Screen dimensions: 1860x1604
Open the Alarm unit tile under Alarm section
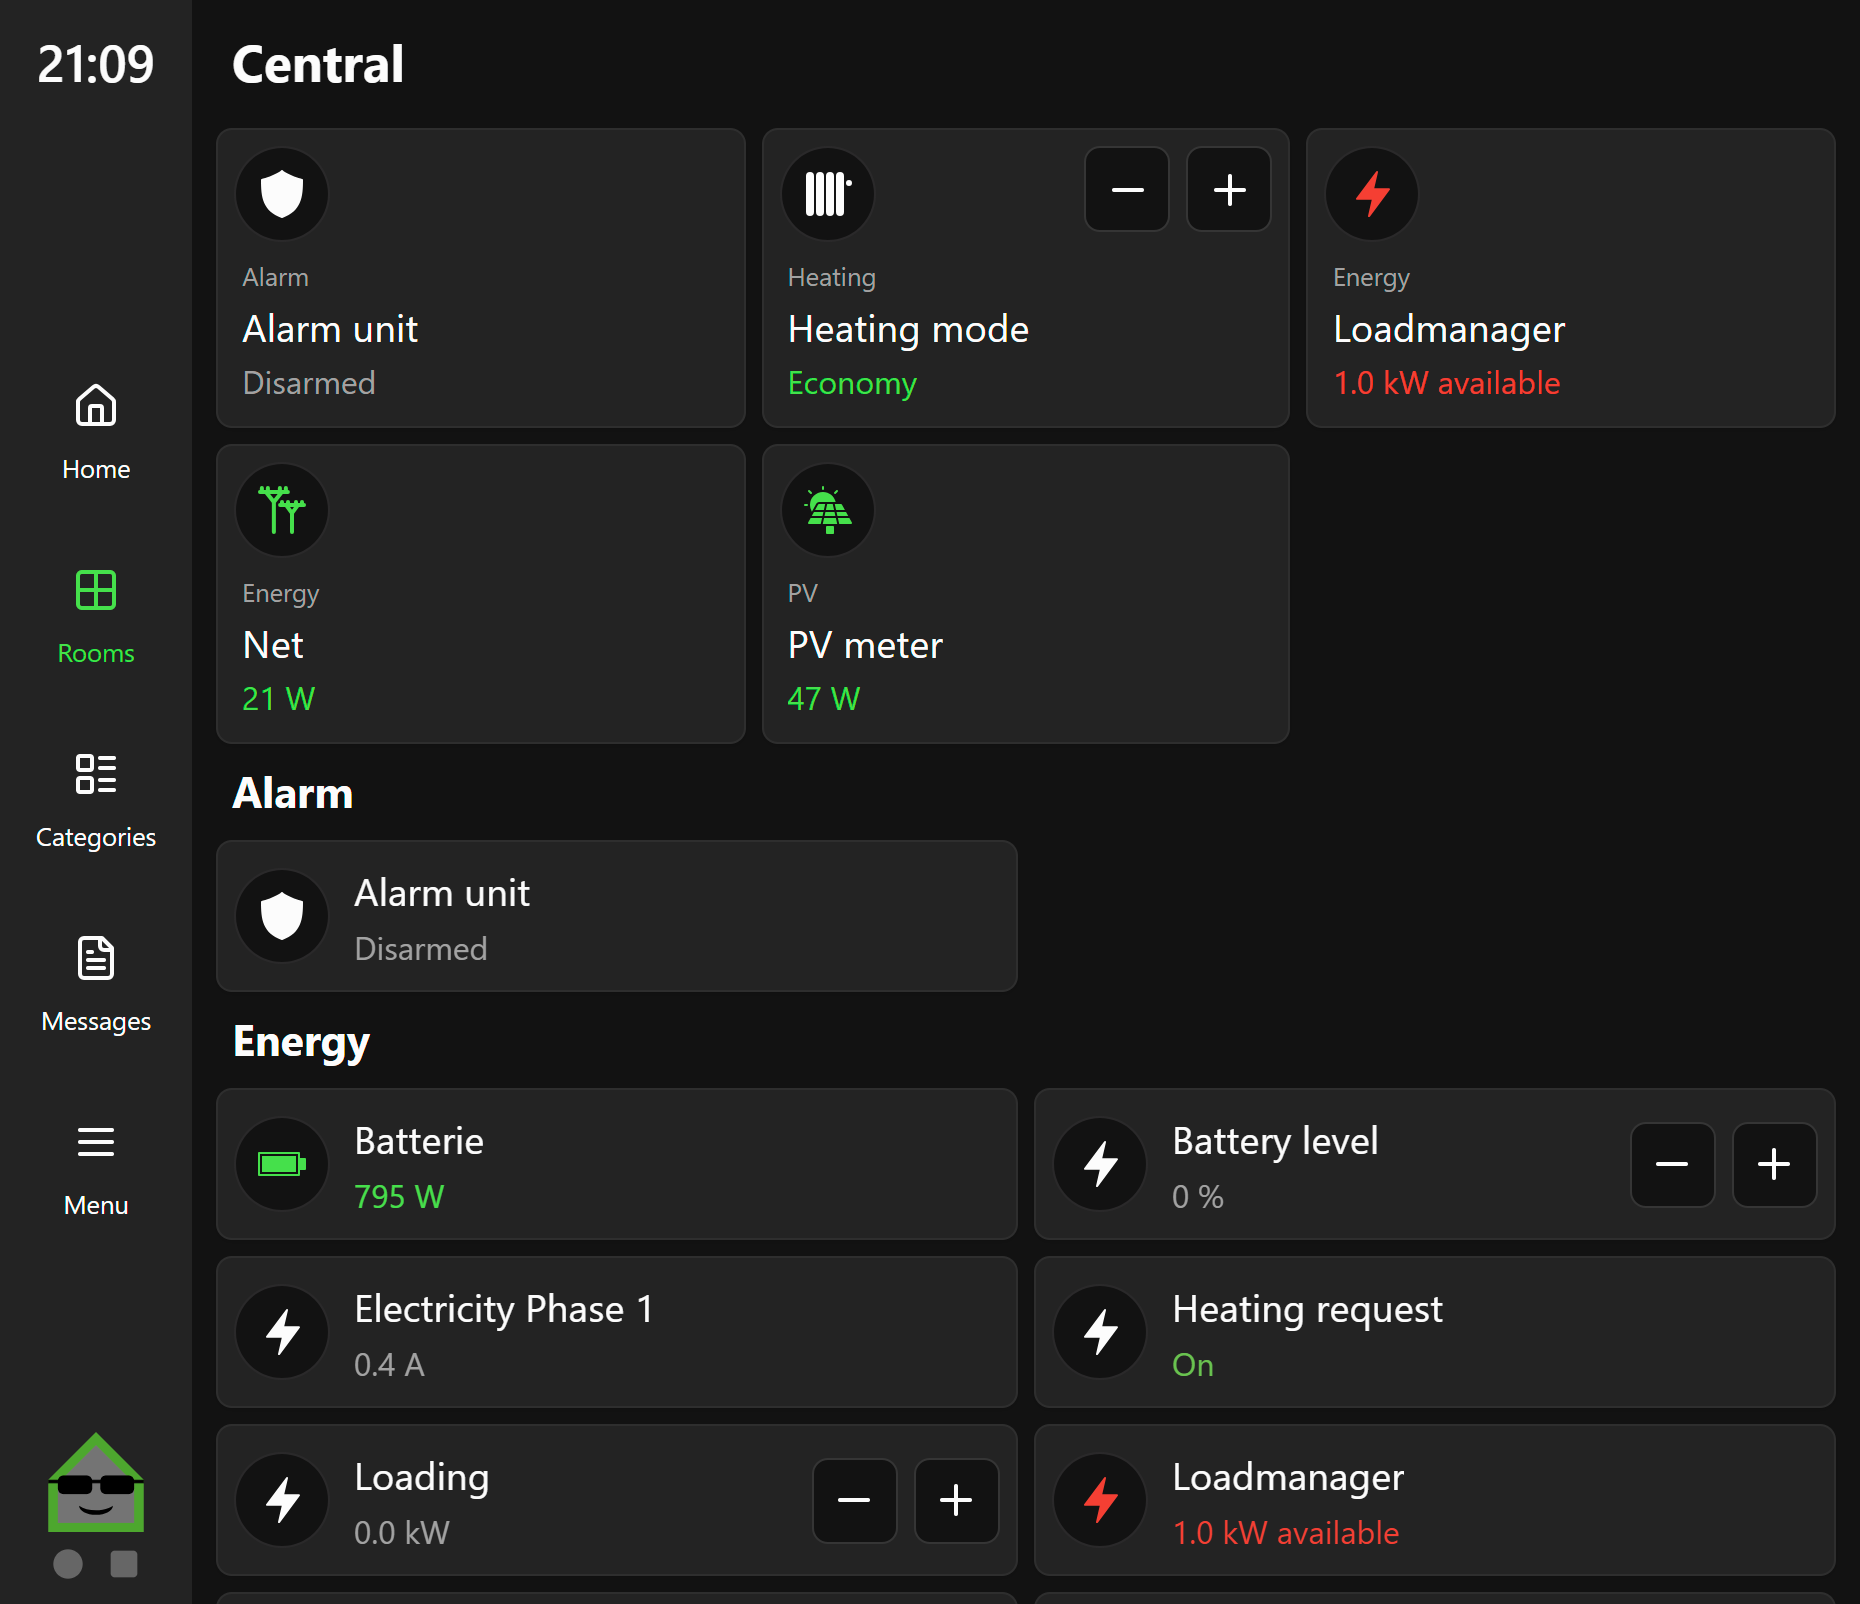[x=616, y=916]
